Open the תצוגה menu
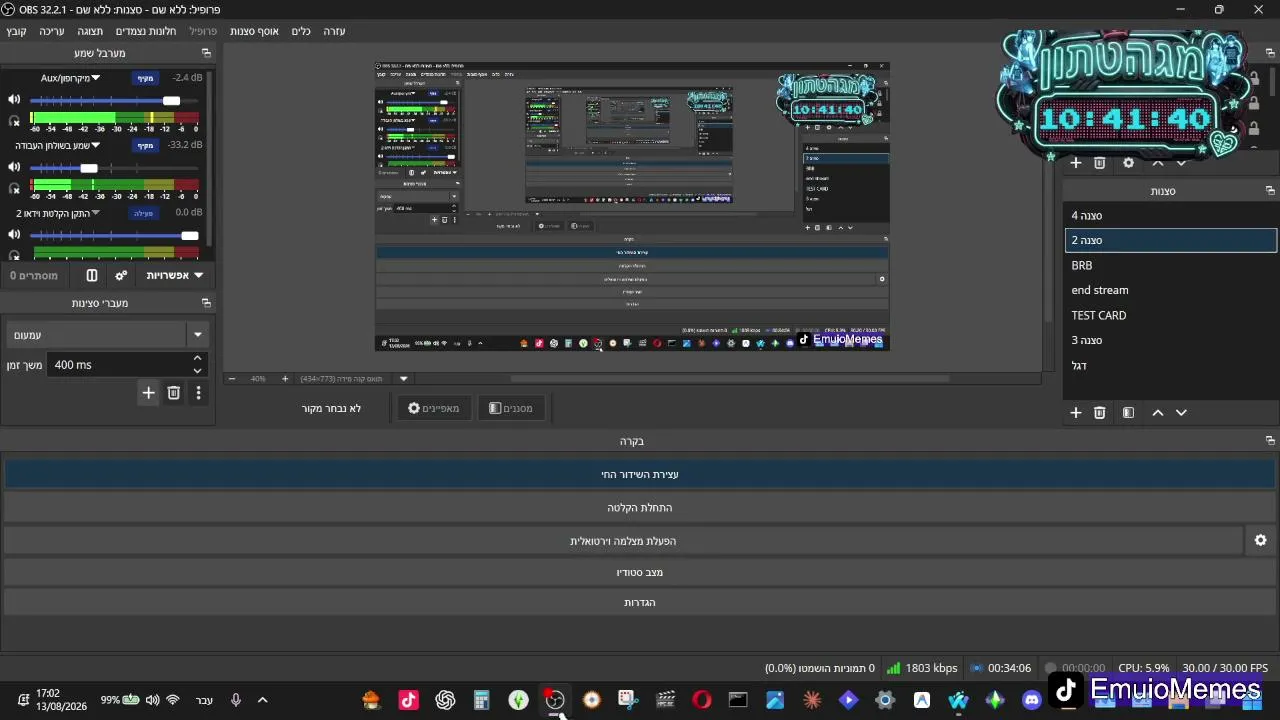Image resolution: width=1280 pixels, height=720 pixels. tap(90, 31)
